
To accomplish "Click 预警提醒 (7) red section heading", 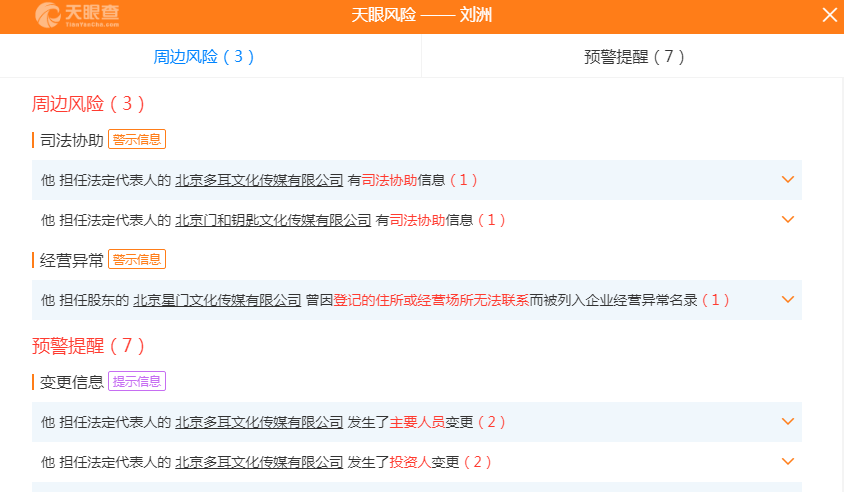I will [x=88, y=346].
